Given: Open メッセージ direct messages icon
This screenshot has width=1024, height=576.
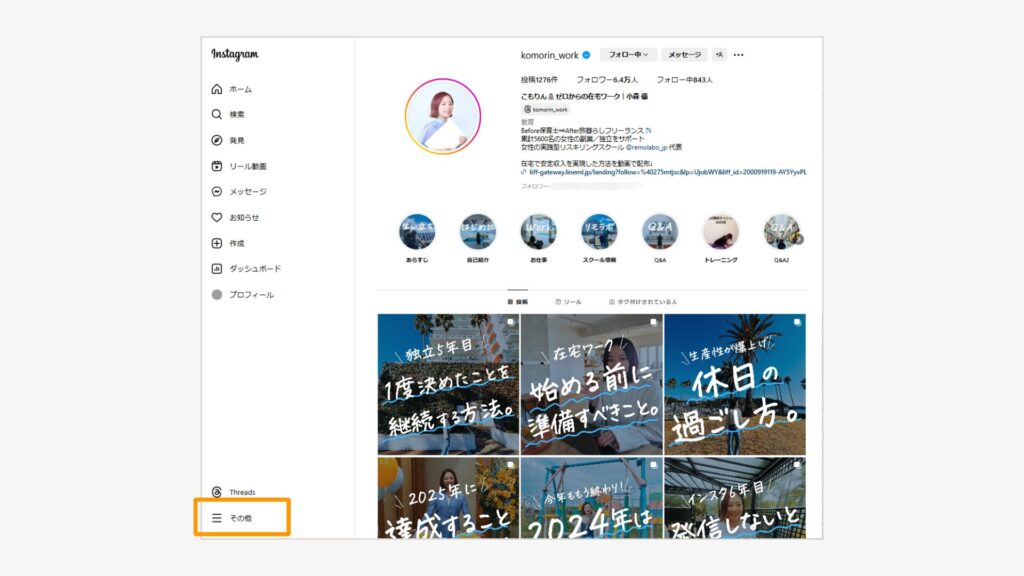Looking at the screenshot, I should click(216, 192).
